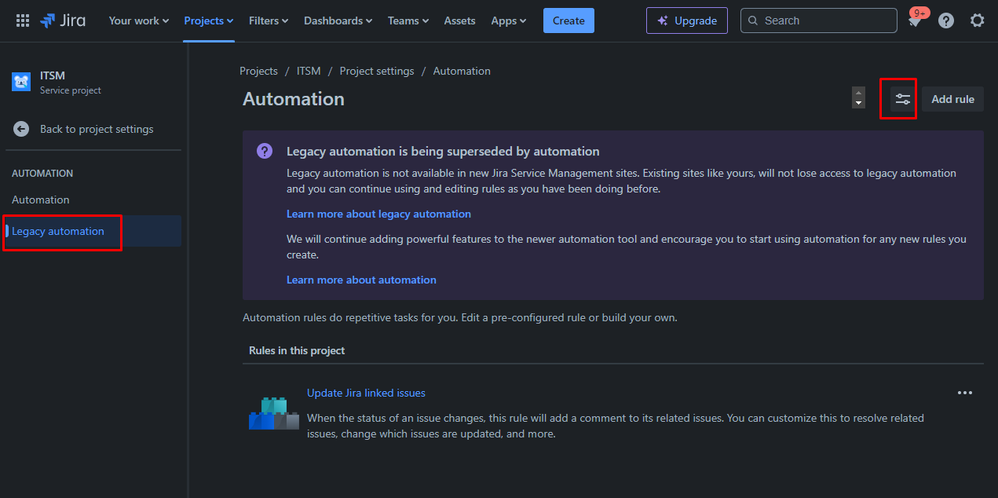998x498 pixels.
Task: Click the AUTOMATION section label in sidebar
Action: 42,173
